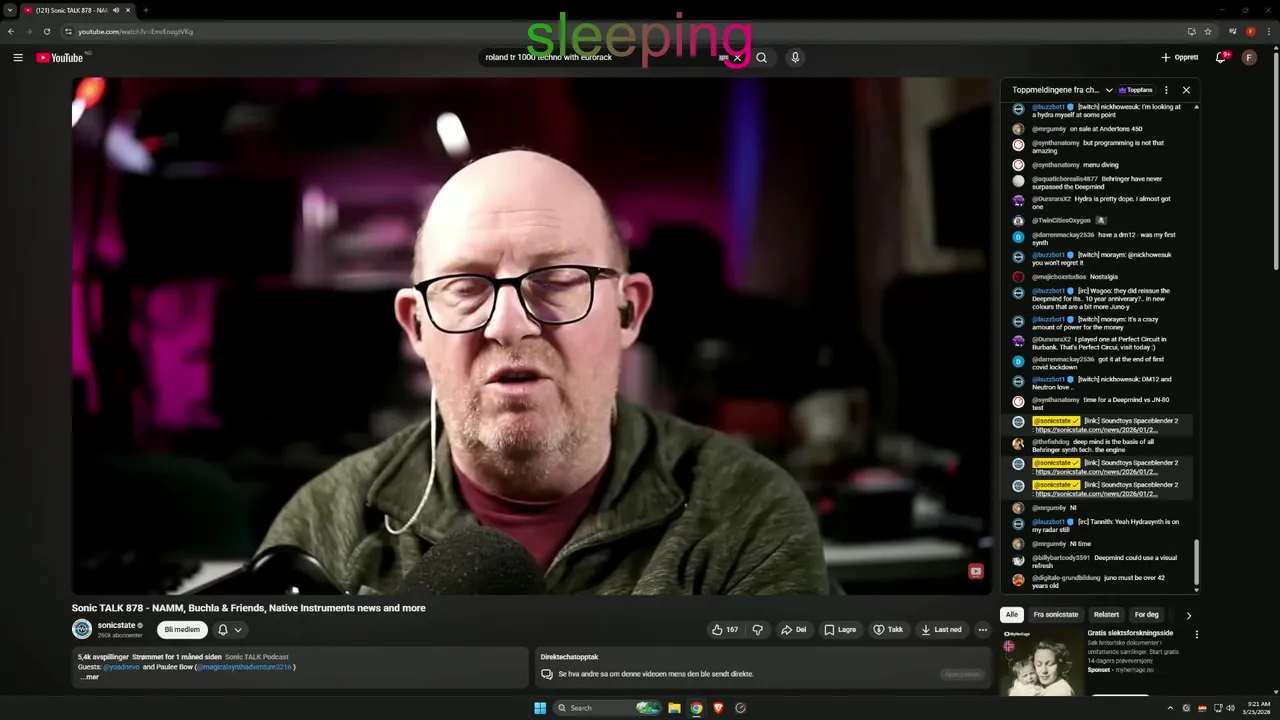This screenshot has height=720, width=1280.
Task: Open the tab search dropdown arrow
Action: tap(10, 10)
